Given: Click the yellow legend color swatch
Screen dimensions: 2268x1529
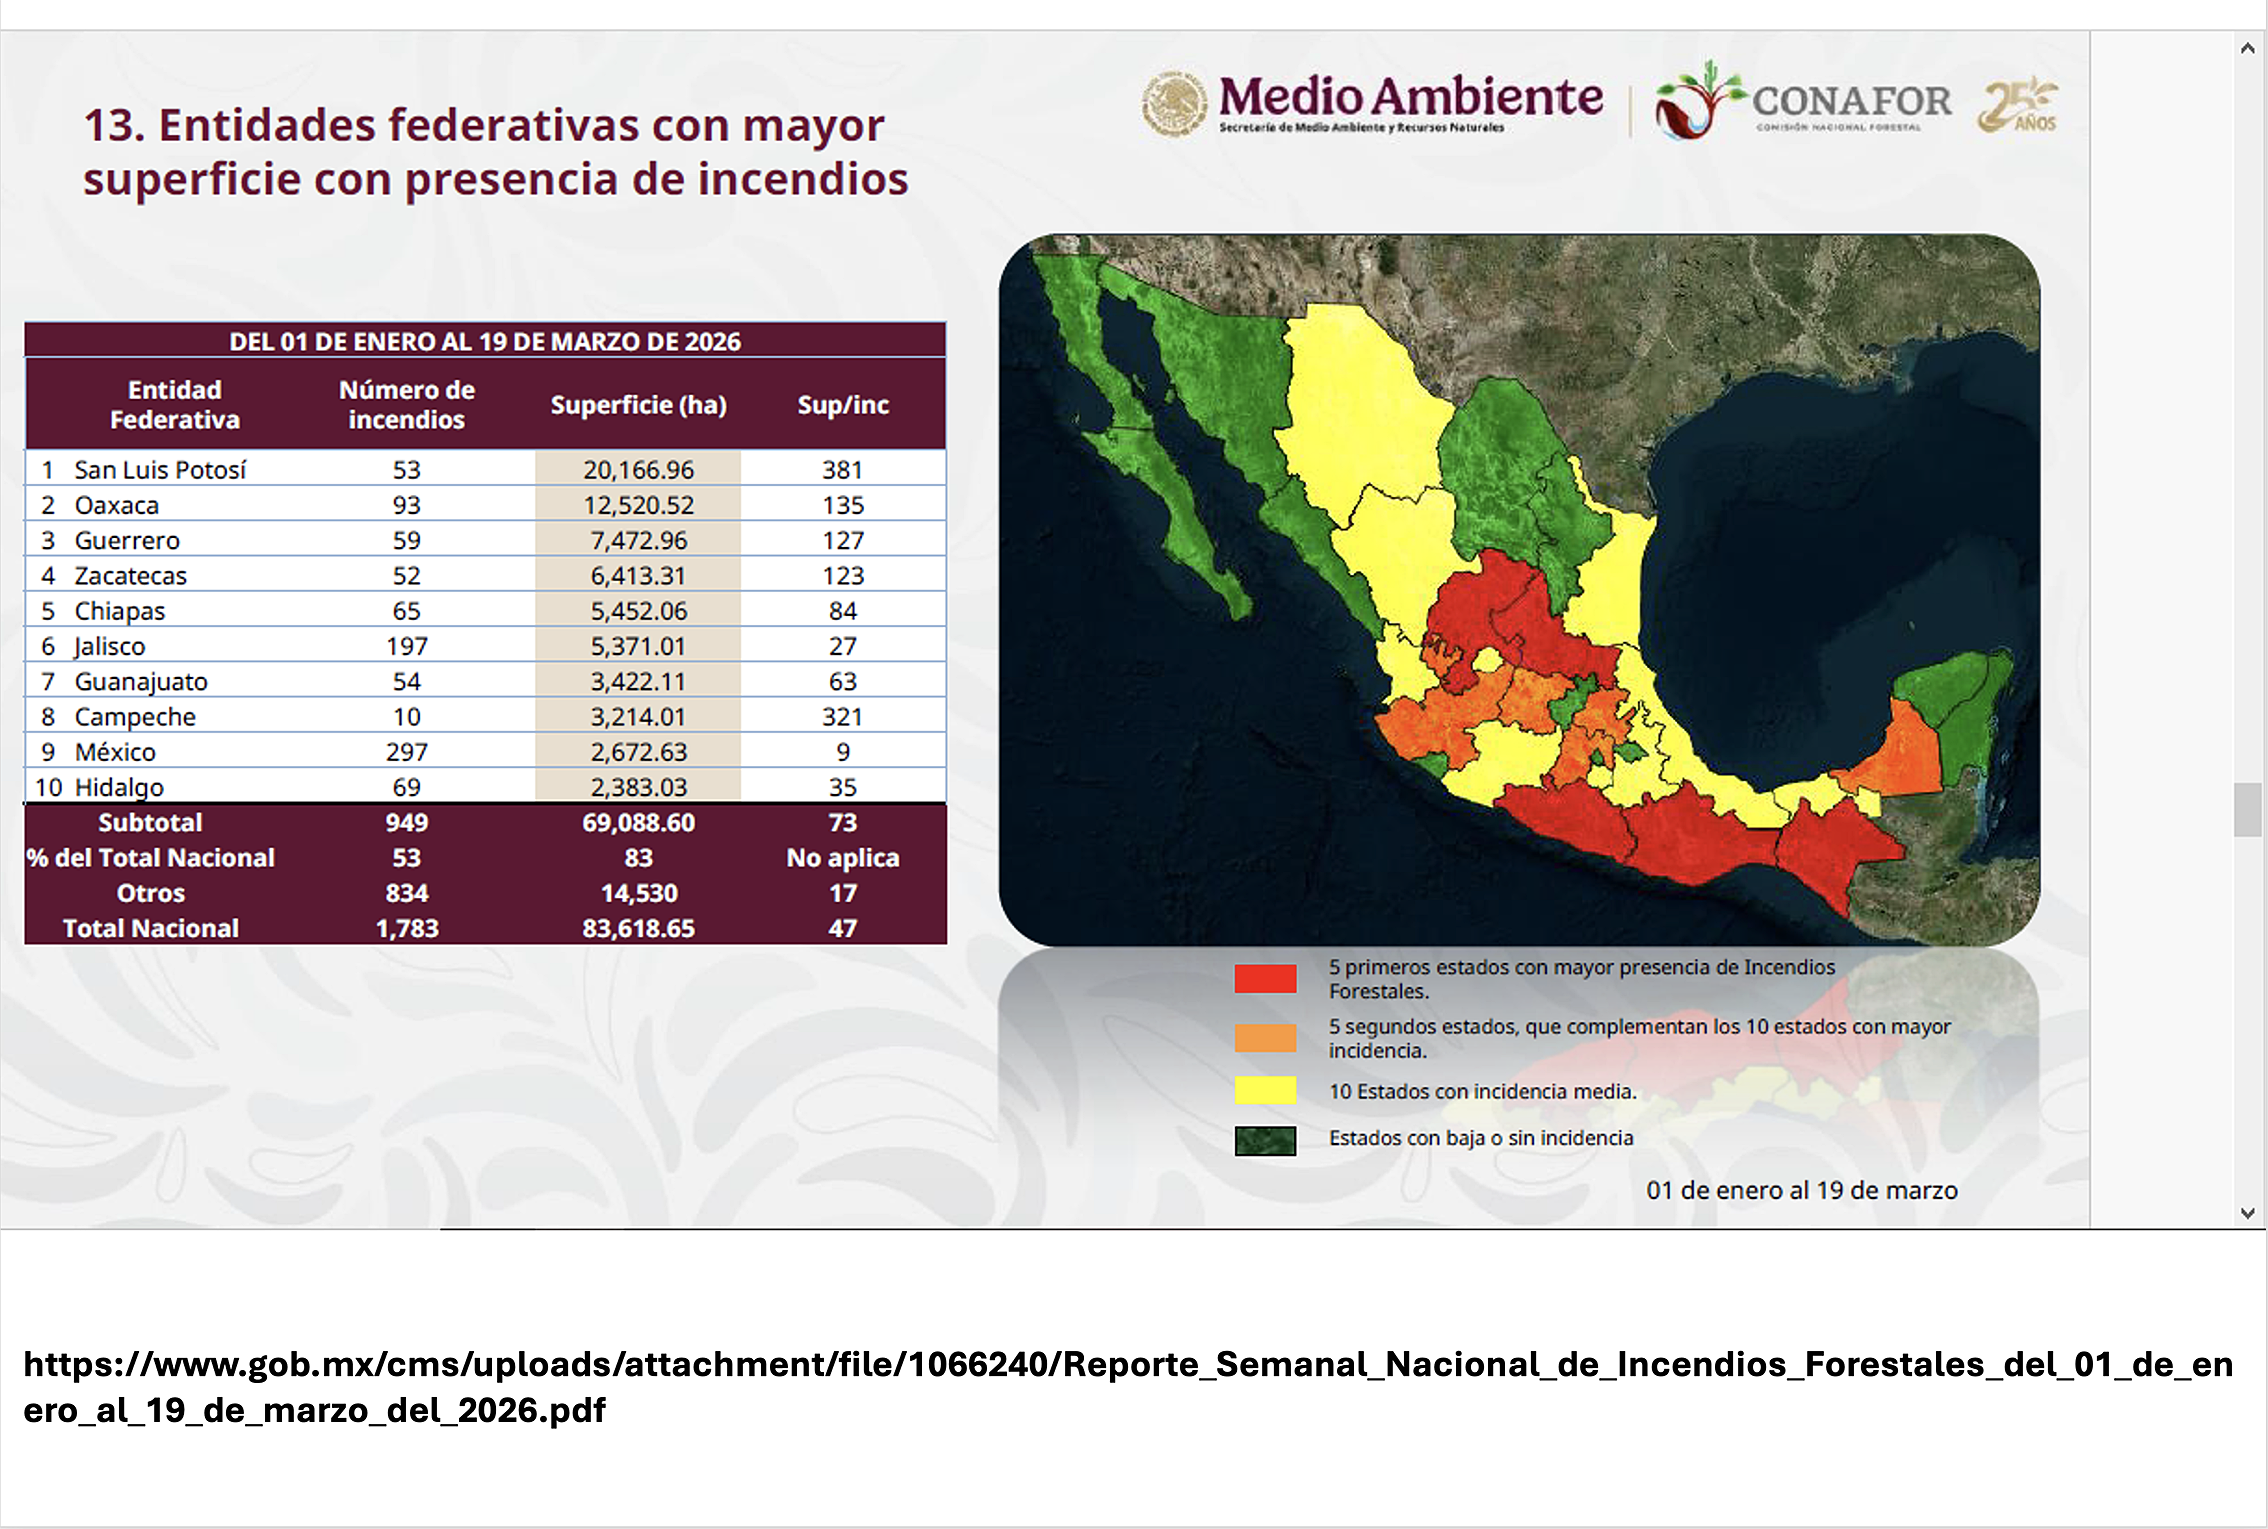Looking at the screenshot, I should click(1265, 1090).
